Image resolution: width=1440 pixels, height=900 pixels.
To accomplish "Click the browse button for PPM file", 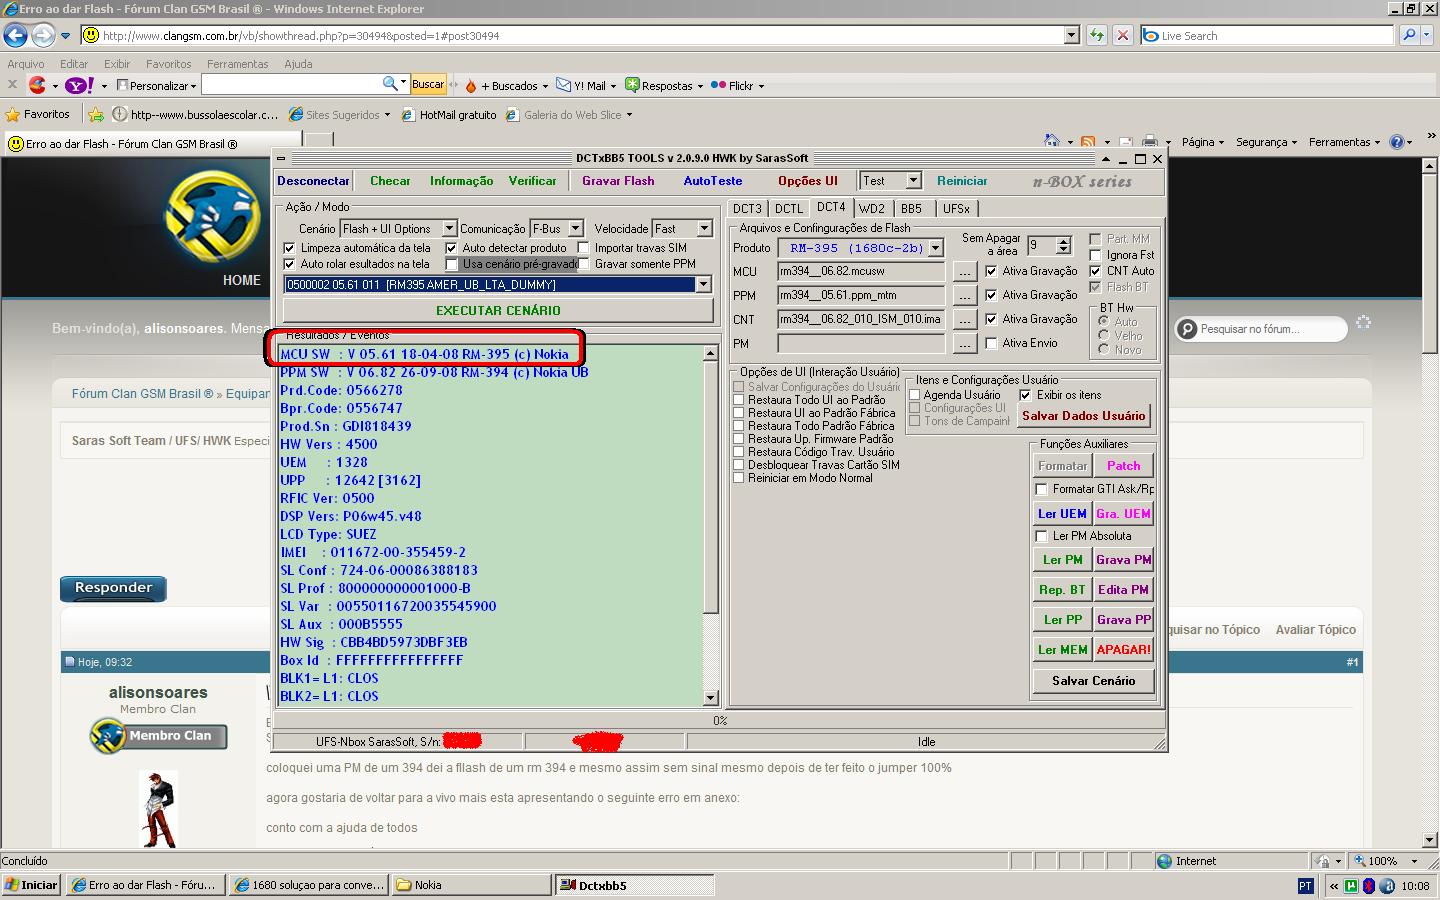I will click(x=964, y=295).
